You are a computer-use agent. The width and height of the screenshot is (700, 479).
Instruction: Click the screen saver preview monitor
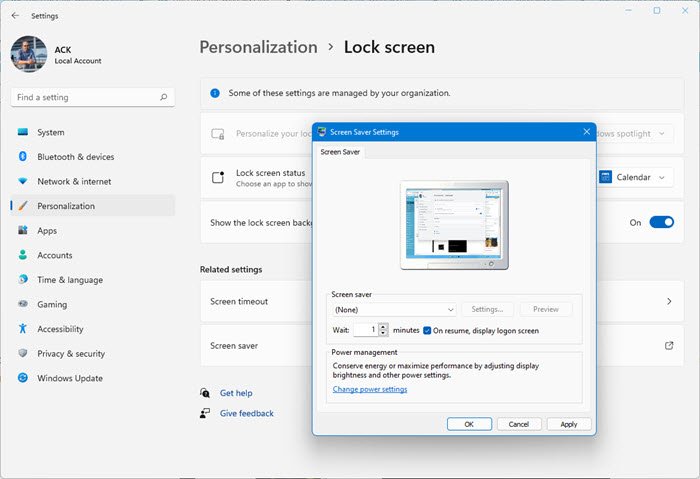point(454,225)
